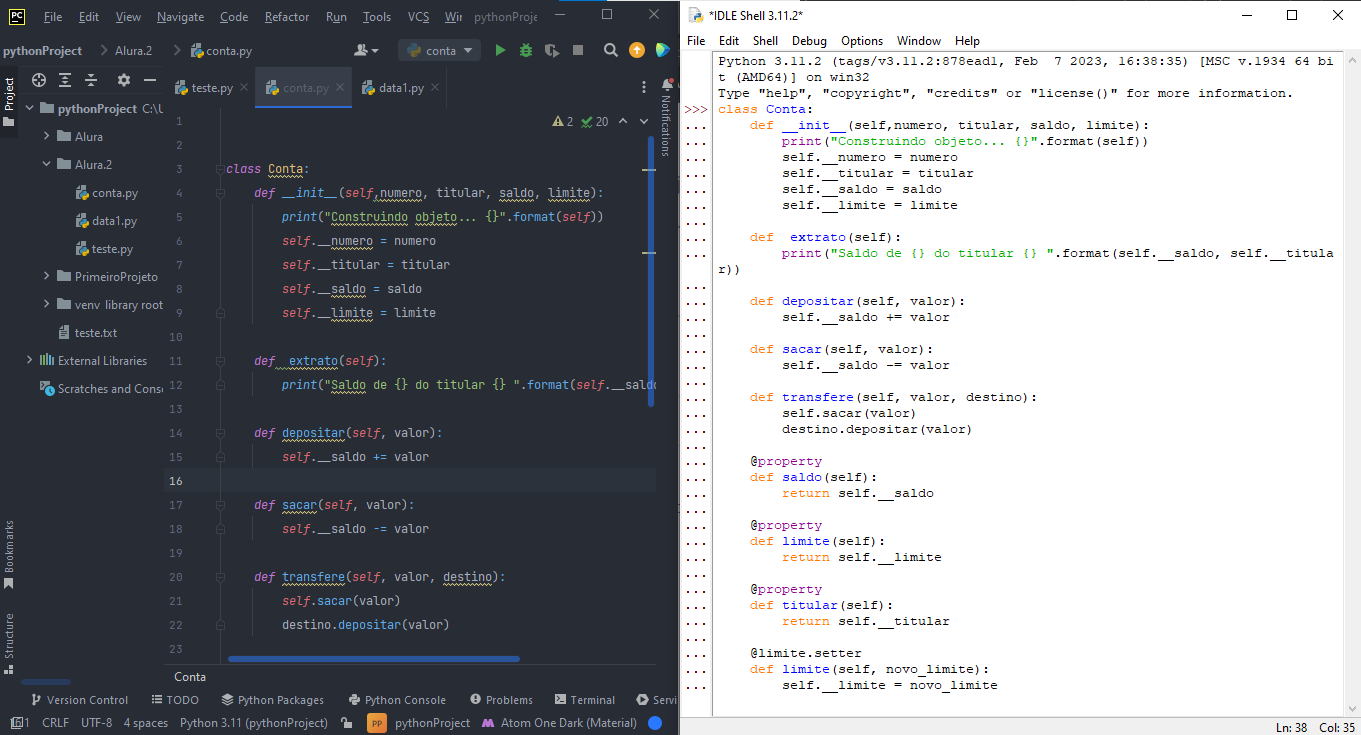The width and height of the screenshot is (1361, 735).
Task: Click the editor horizontal scrollbar thumb
Action: 374,659
